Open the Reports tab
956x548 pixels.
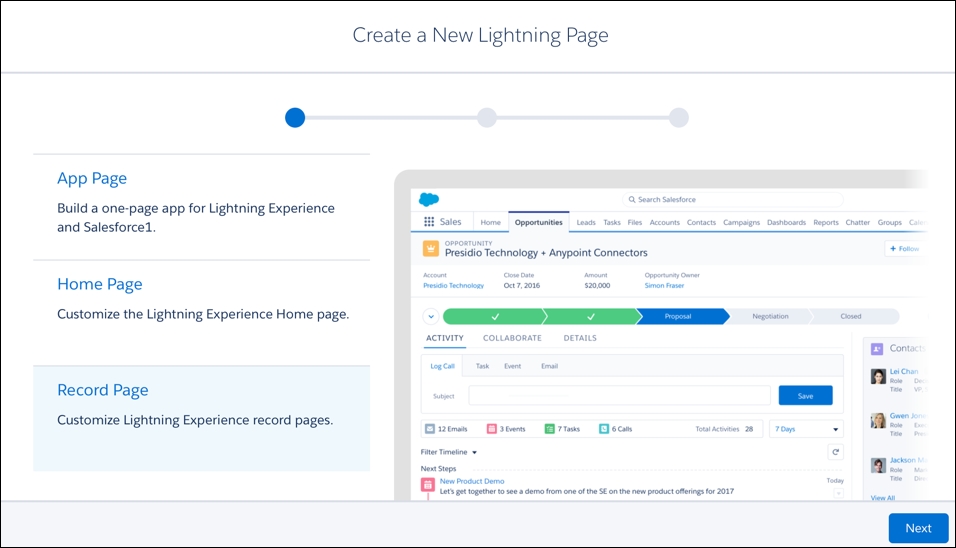tap(826, 222)
